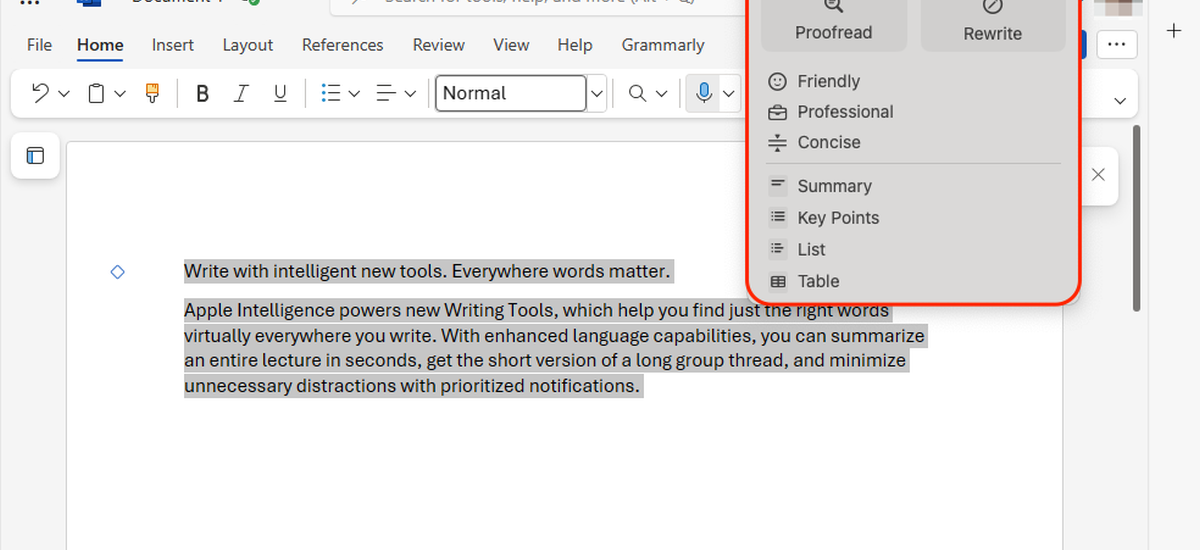This screenshot has height=550, width=1200.
Task: Click the Clipboard paste icon
Action: tap(96, 93)
